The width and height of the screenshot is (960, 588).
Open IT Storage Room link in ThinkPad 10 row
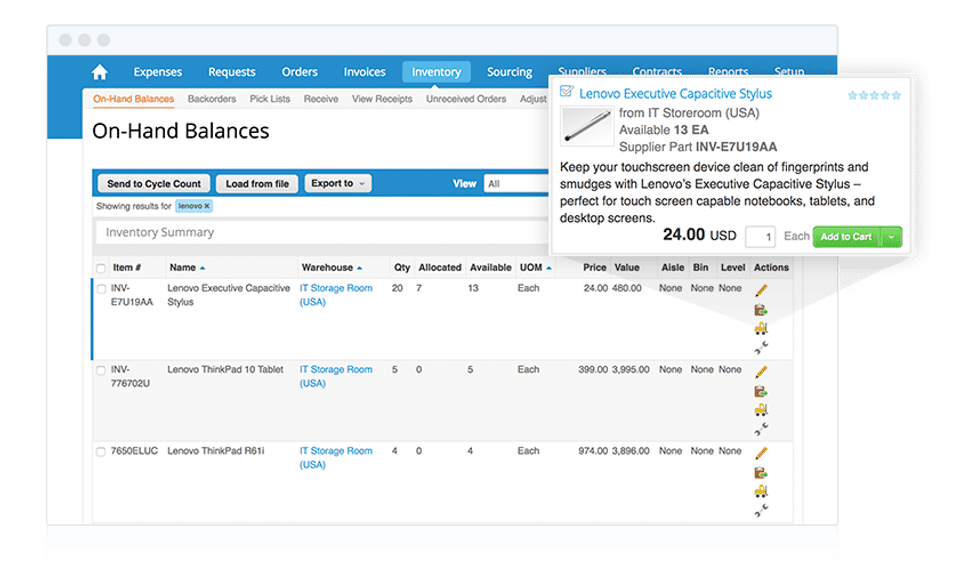click(336, 376)
